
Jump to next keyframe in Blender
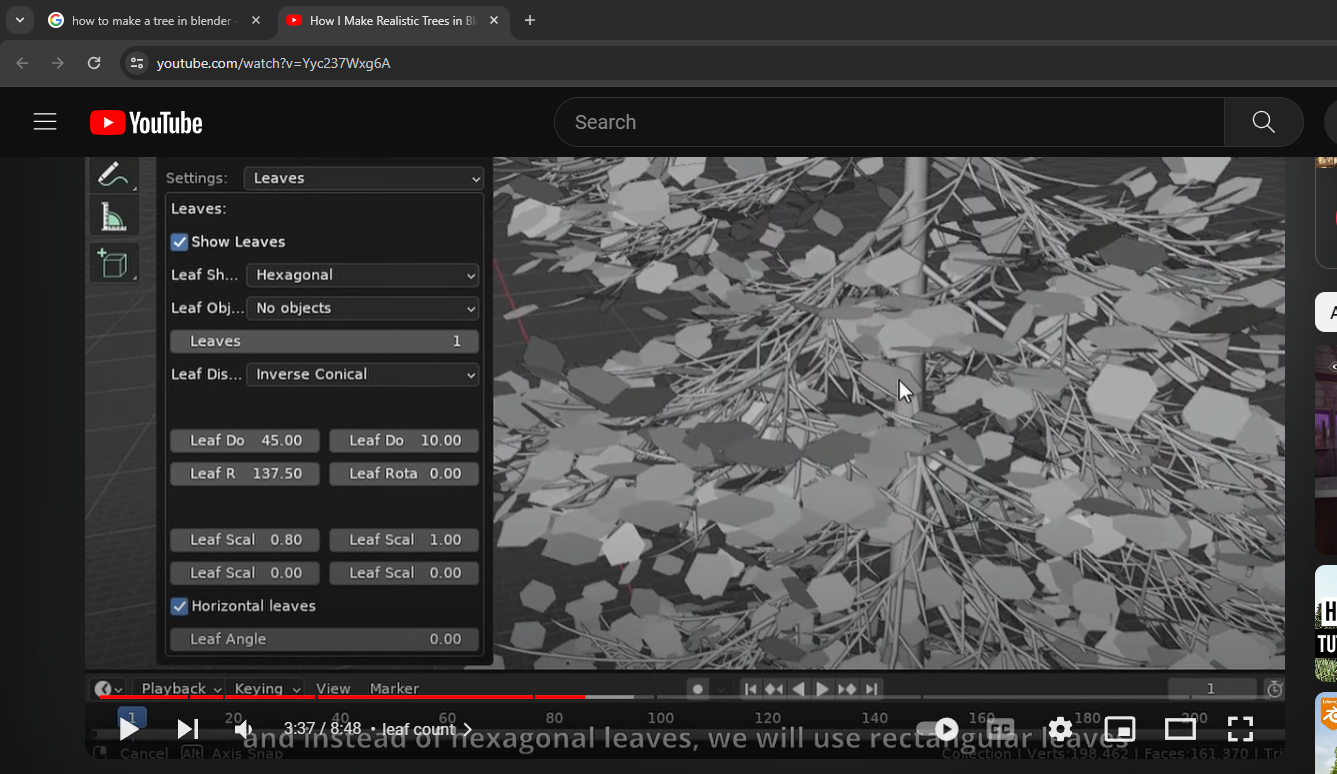(847, 688)
